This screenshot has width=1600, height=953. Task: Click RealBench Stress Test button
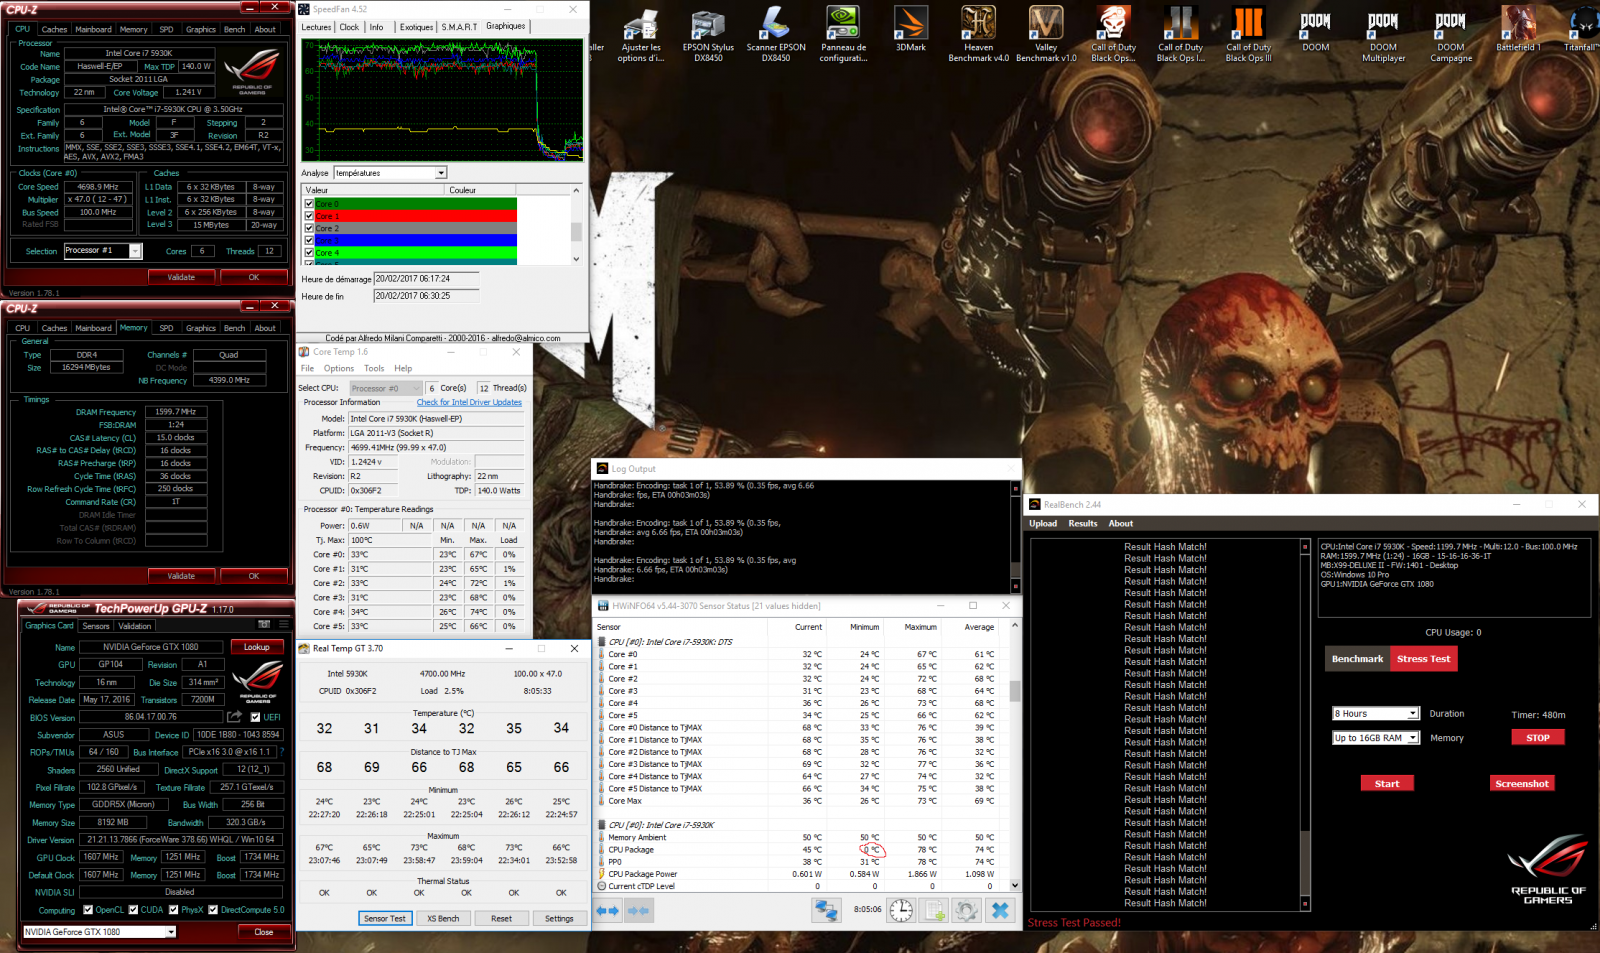pos(1424,659)
